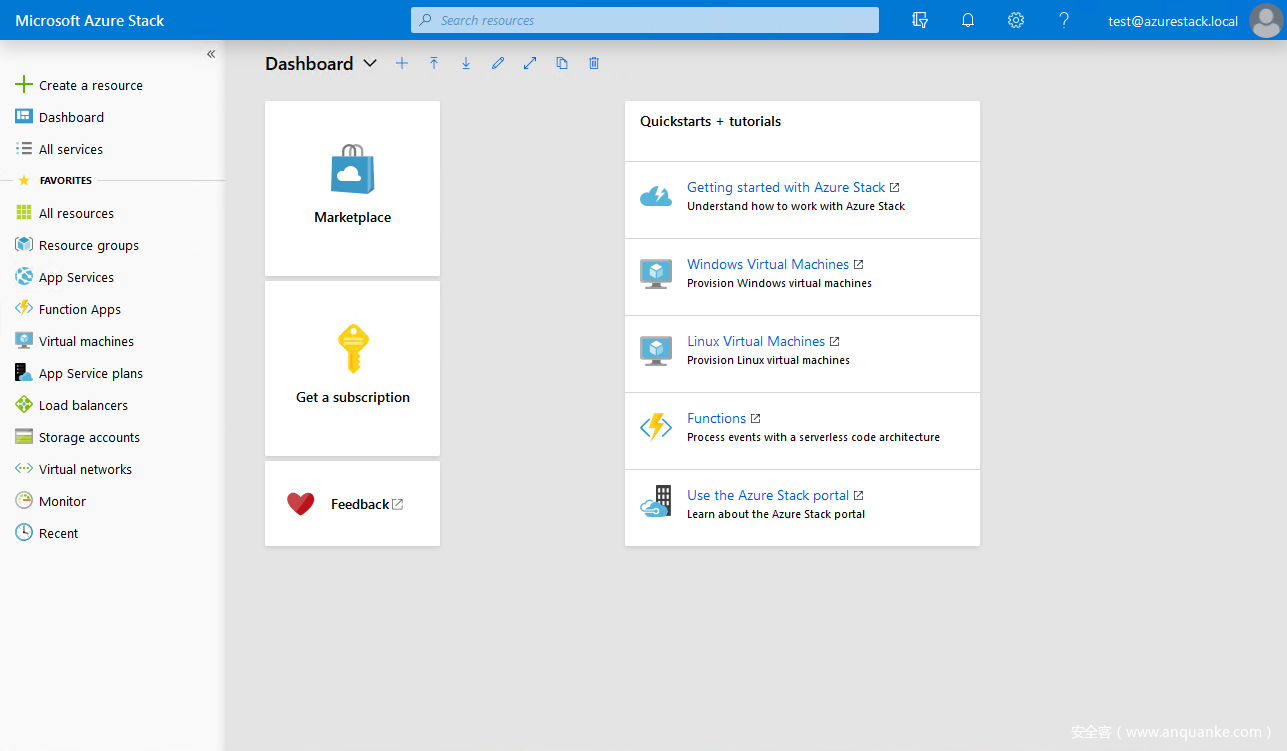Click the Load balancers diamond icon
This screenshot has width=1287, height=751.
24,405
